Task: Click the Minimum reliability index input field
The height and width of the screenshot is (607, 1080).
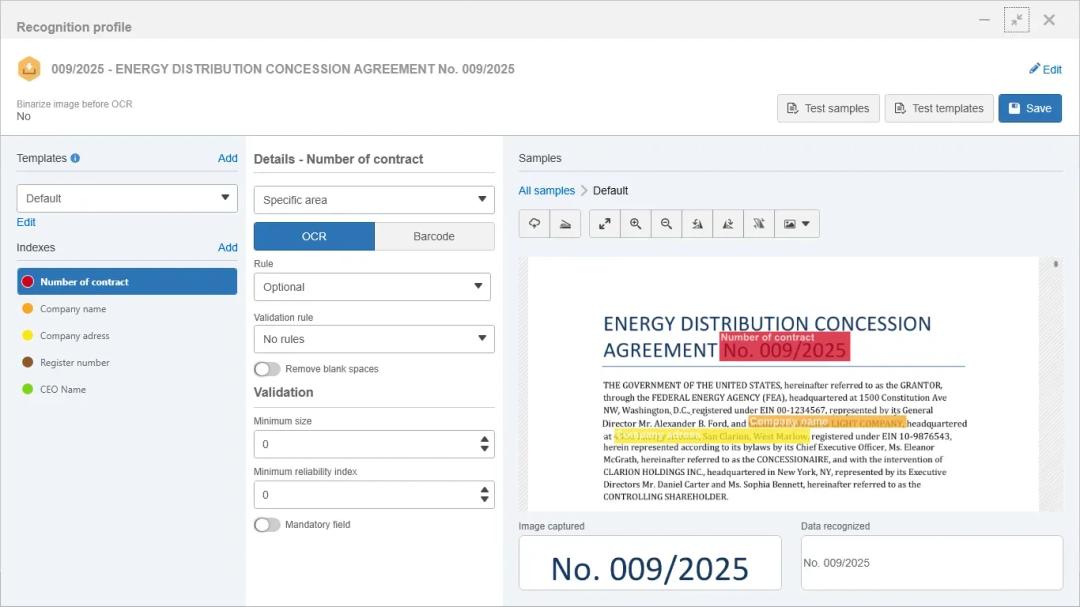Action: coord(364,495)
